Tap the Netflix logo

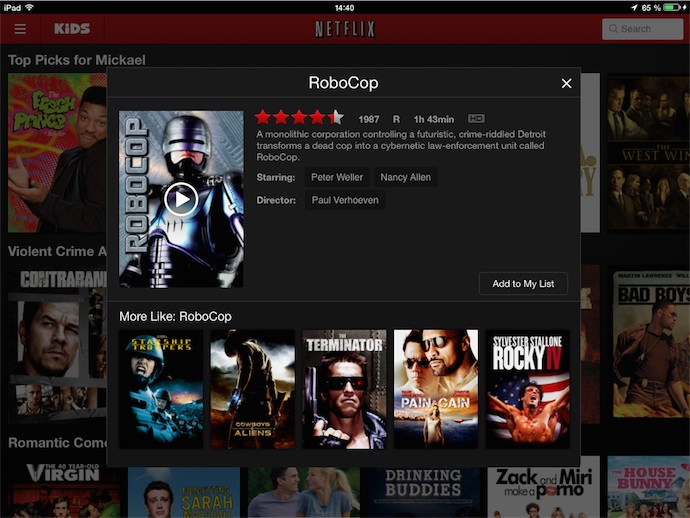(x=345, y=29)
